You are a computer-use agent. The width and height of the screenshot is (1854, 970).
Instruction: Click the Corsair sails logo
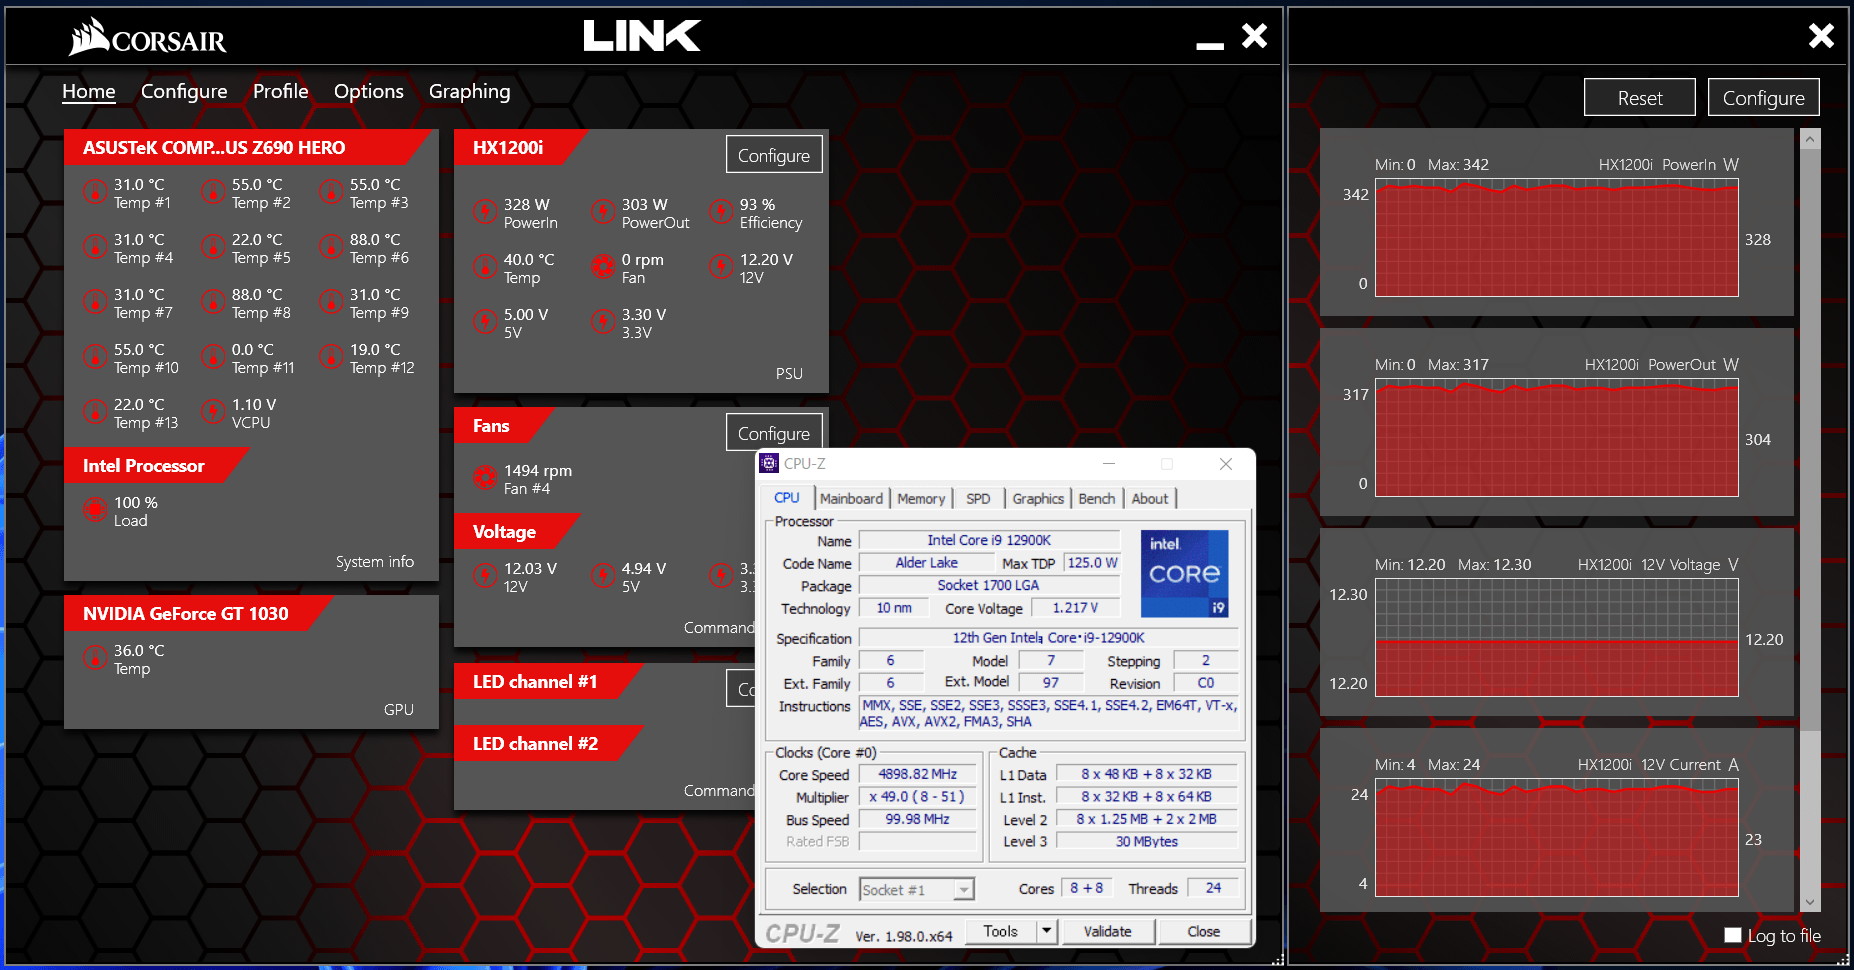point(89,37)
